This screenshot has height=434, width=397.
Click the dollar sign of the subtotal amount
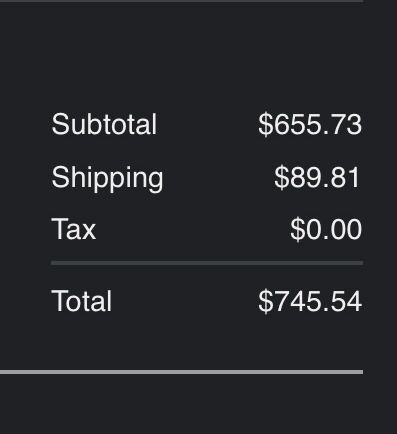[265, 124]
